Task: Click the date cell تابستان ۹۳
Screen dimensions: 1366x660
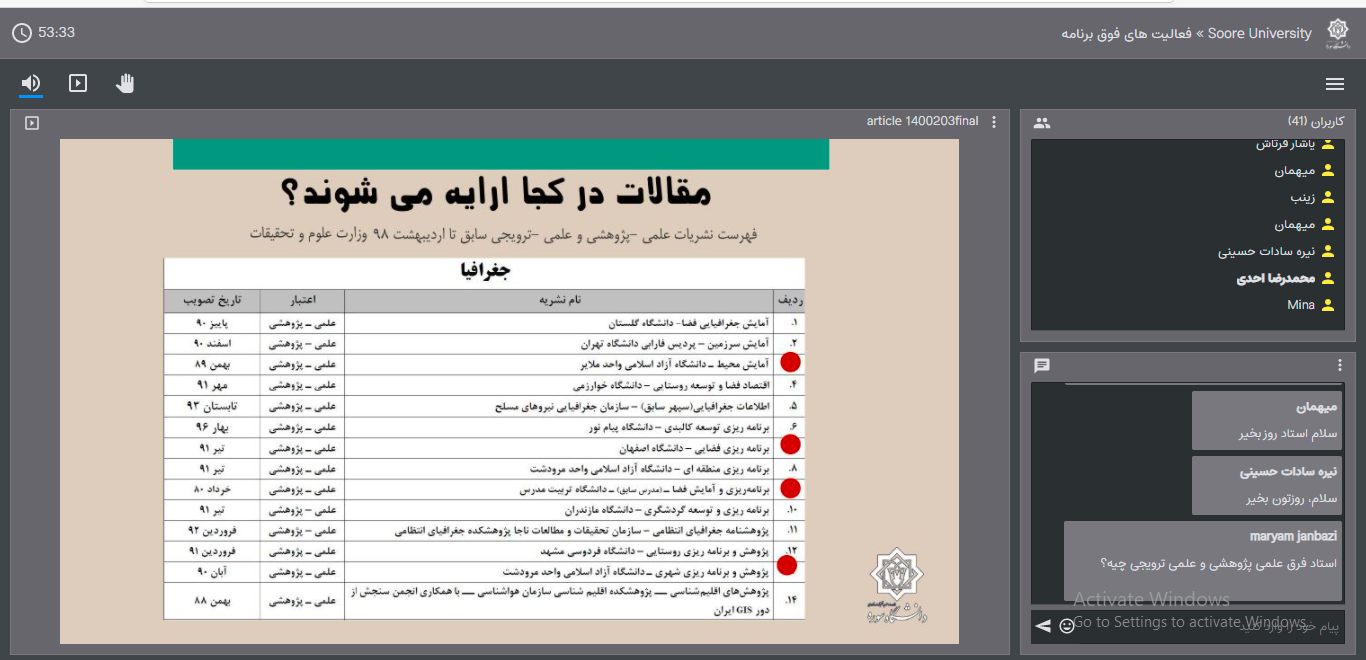Action: coord(213,406)
